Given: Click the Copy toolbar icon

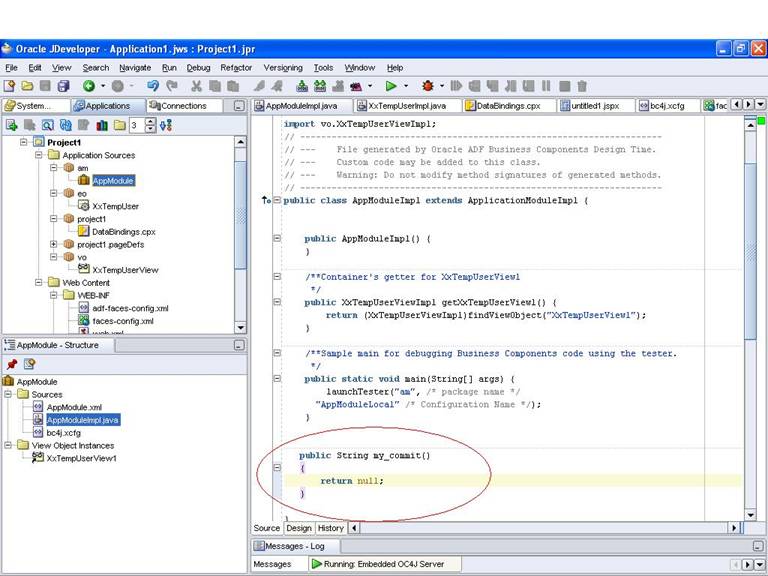Looking at the screenshot, I should [x=215, y=86].
